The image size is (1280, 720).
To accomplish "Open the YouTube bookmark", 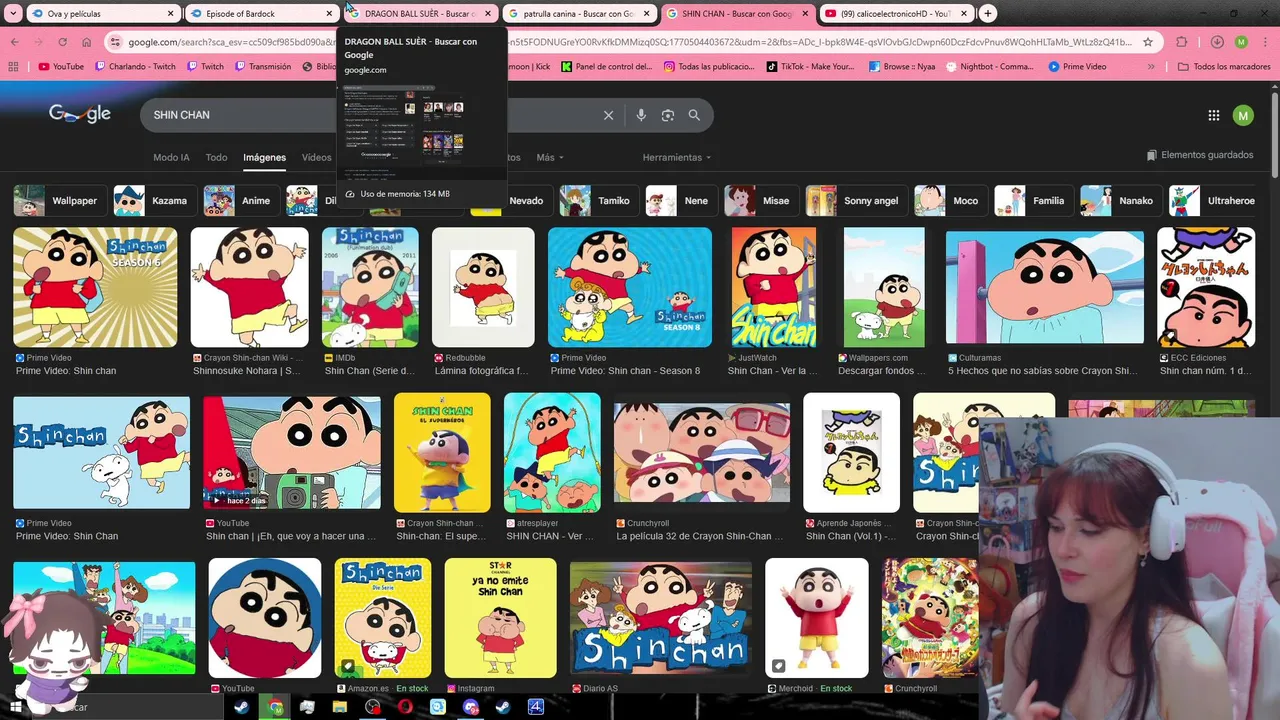I will click(x=61, y=67).
